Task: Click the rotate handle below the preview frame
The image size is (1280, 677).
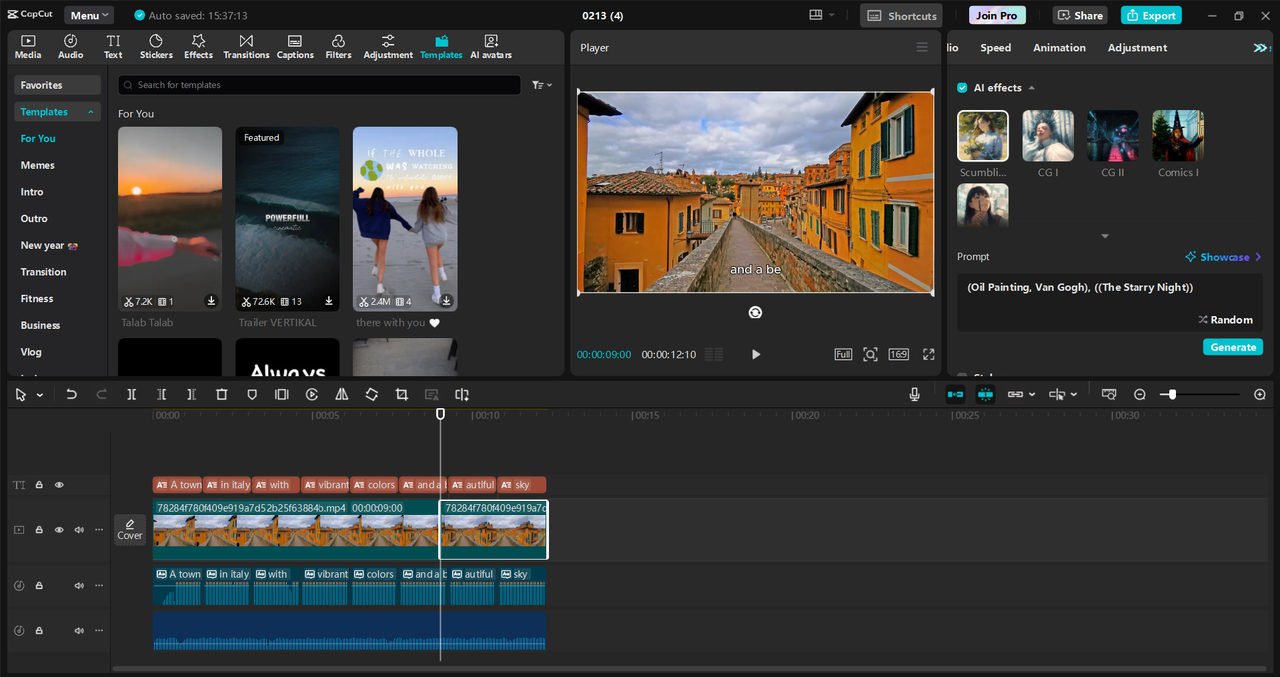Action: (x=755, y=312)
